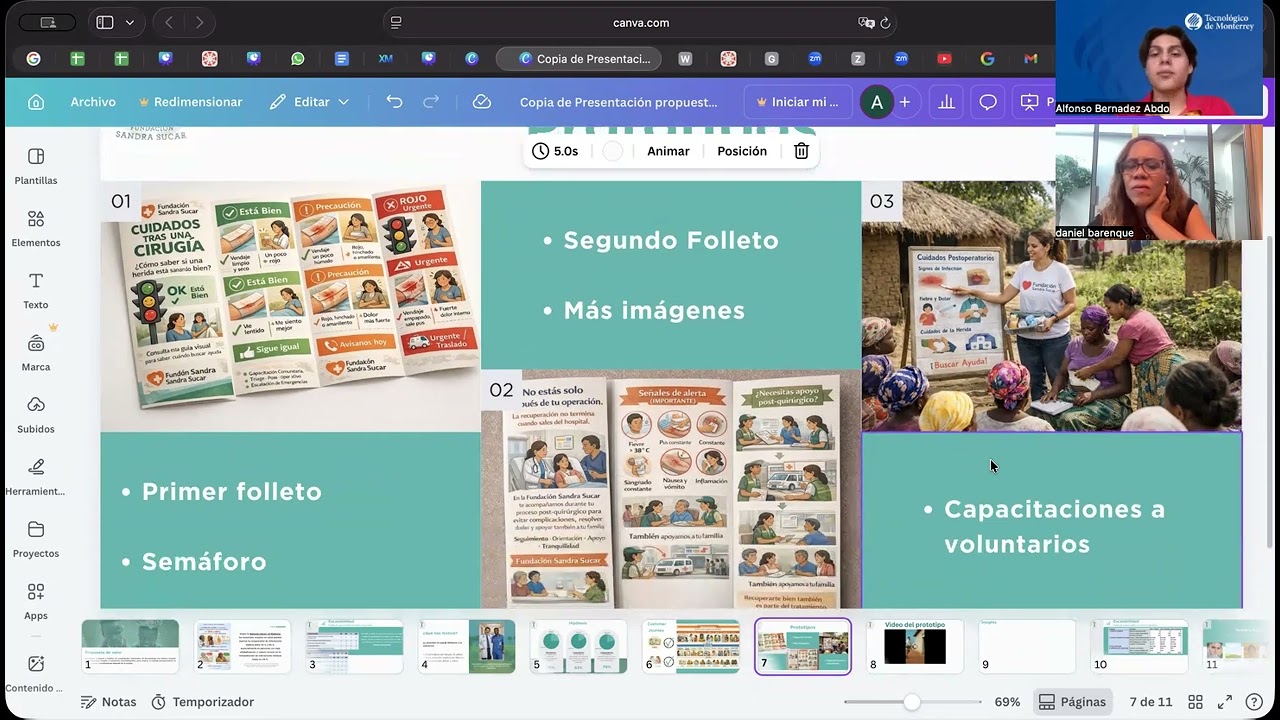Screen dimensions: 1280x720
Task: Select page 10 thumbnail
Action: (1138, 646)
